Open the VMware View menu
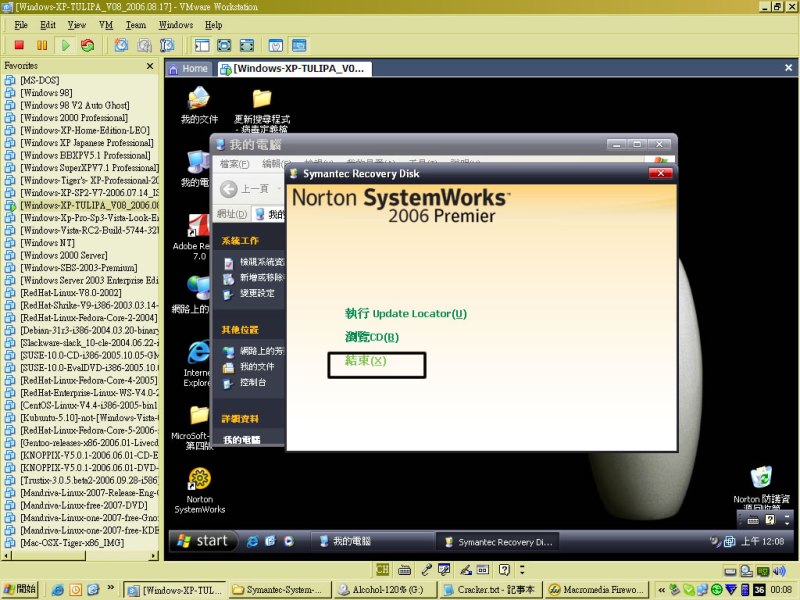800x600 pixels. [77, 25]
